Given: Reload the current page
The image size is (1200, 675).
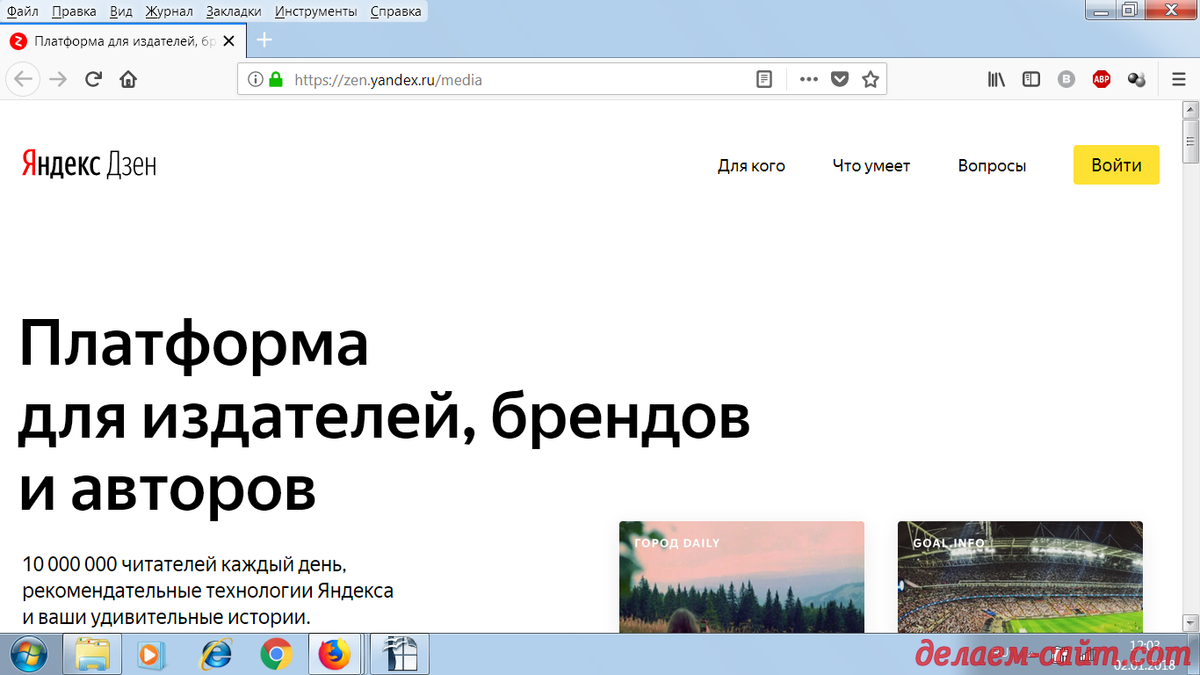Looking at the screenshot, I should (x=94, y=80).
